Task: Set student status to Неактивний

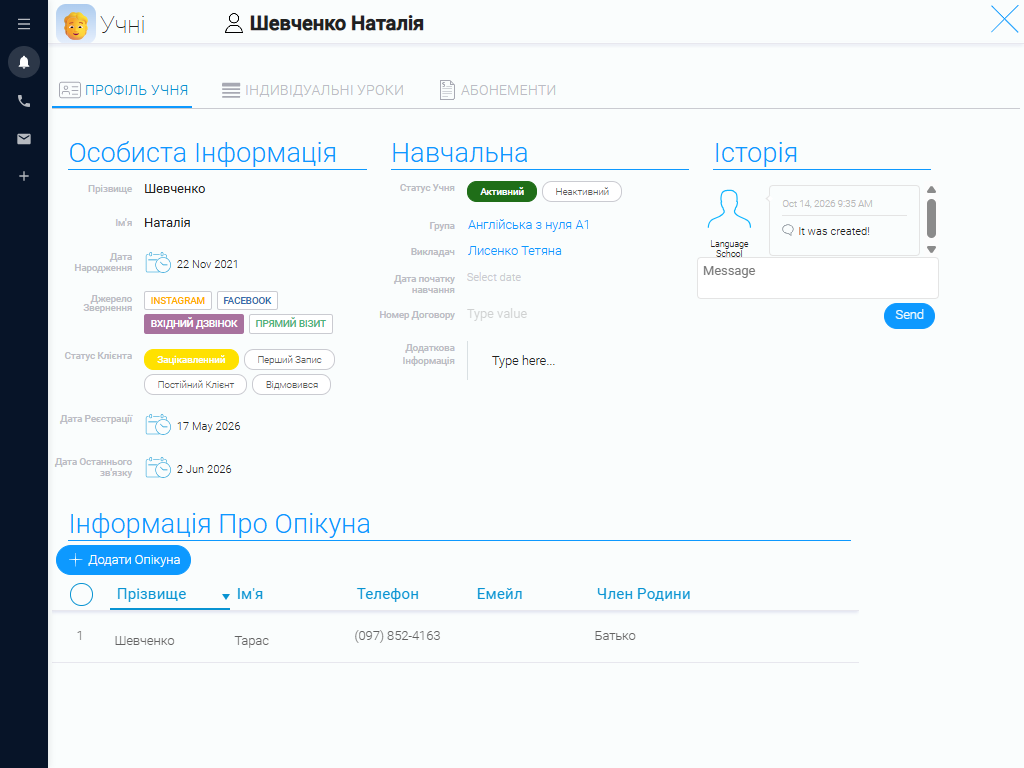Action: coord(582,191)
